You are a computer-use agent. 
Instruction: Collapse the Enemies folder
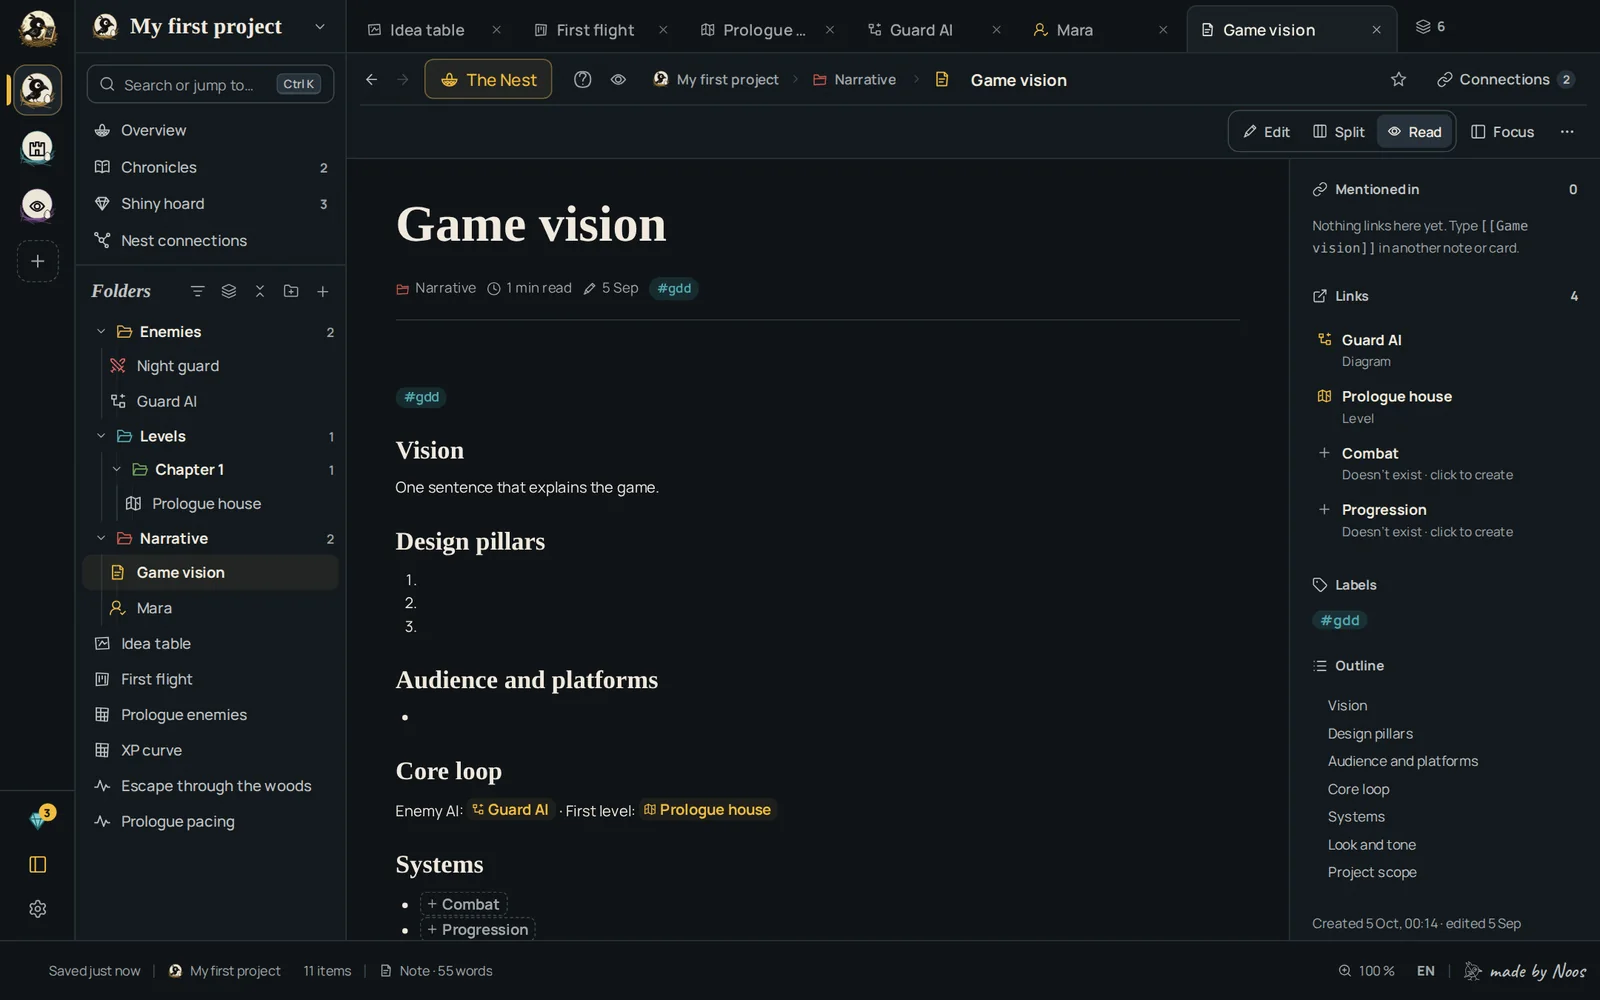point(101,332)
